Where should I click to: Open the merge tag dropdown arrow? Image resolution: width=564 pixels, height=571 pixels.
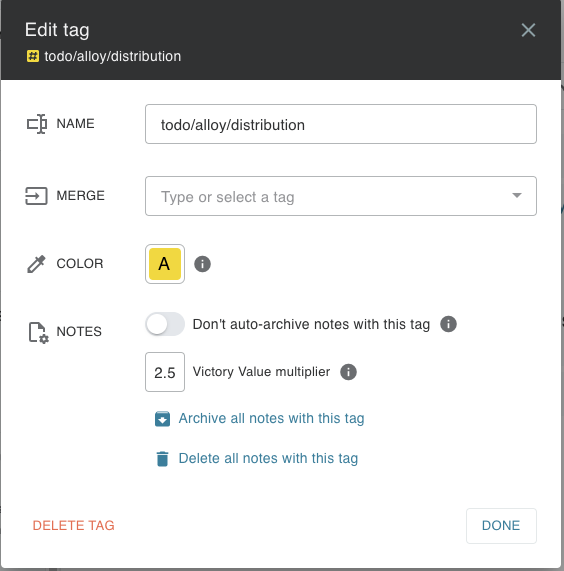click(x=517, y=196)
